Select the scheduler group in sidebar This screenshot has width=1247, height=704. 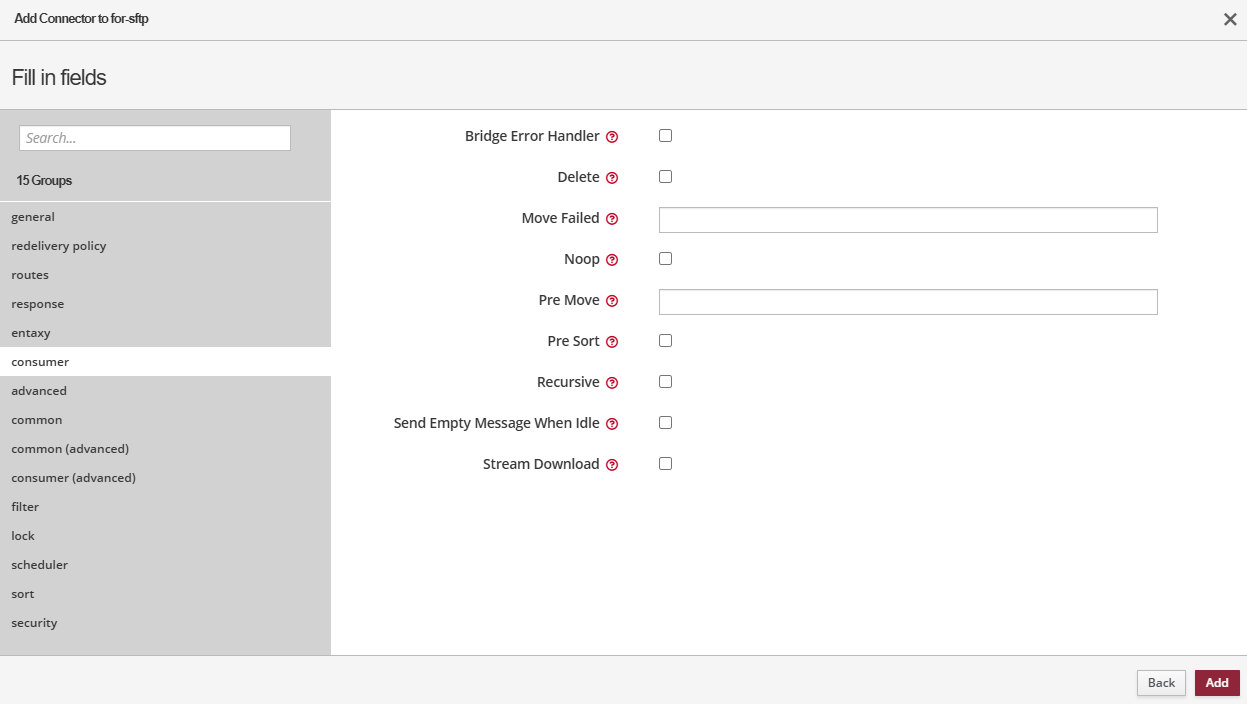click(40, 565)
